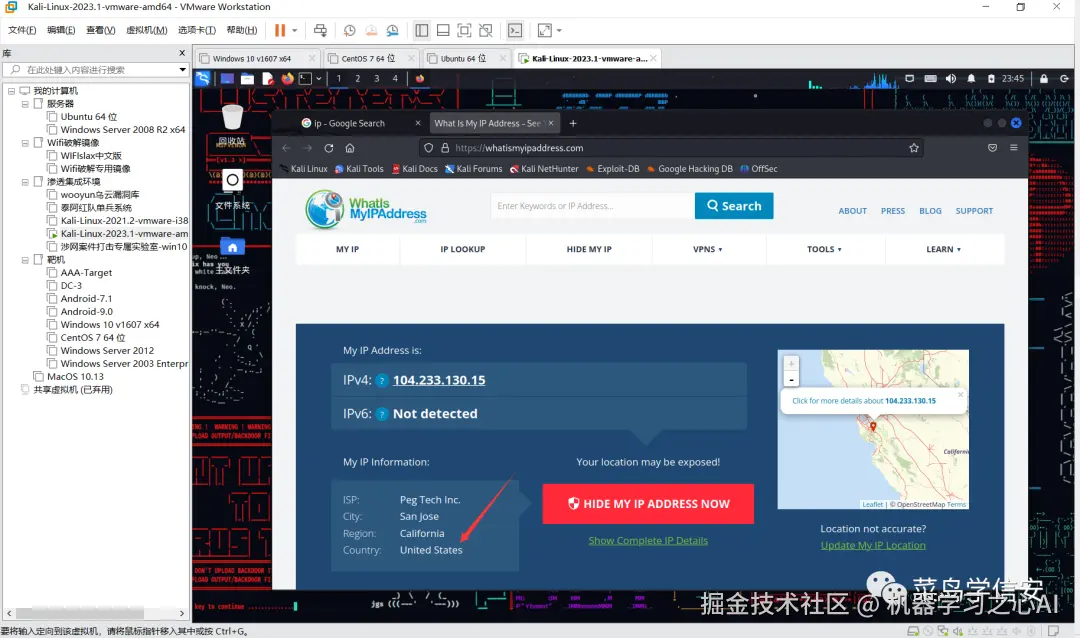The height and width of the screenshot is (638, 1080).
Task: Open the Firefox hamburger menu
Action: [x=1014, y=147]
